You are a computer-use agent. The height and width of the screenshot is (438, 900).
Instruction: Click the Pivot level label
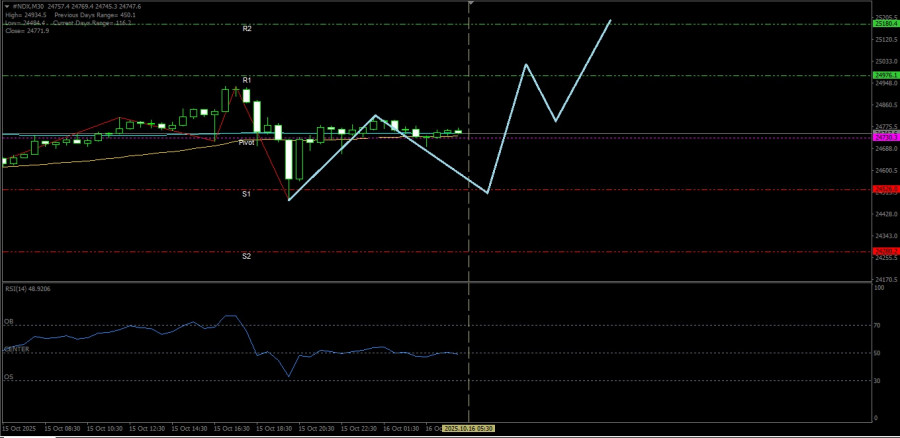click(246, 142)
